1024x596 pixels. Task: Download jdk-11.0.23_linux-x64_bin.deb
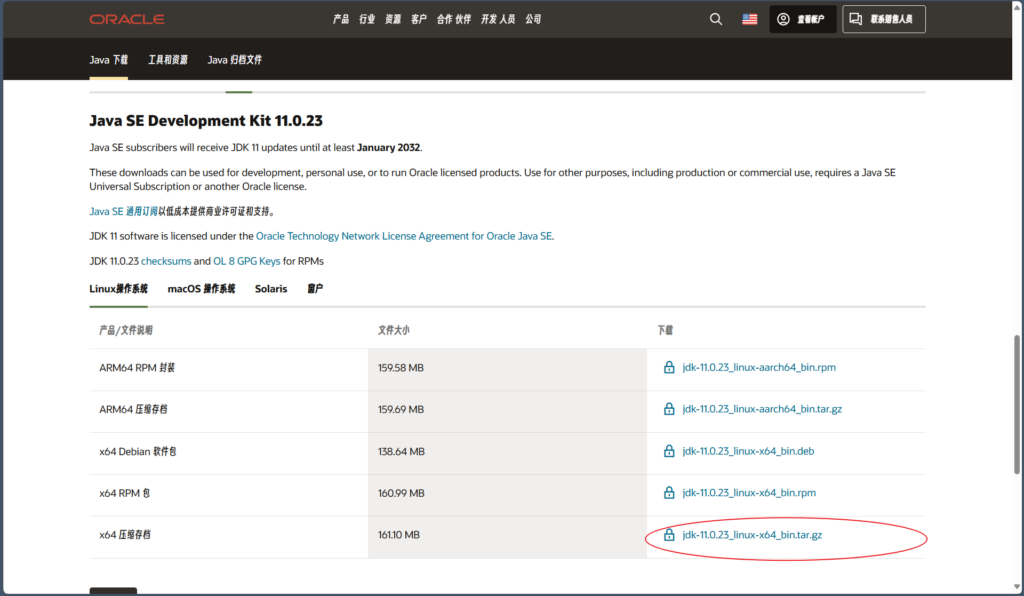748,451
